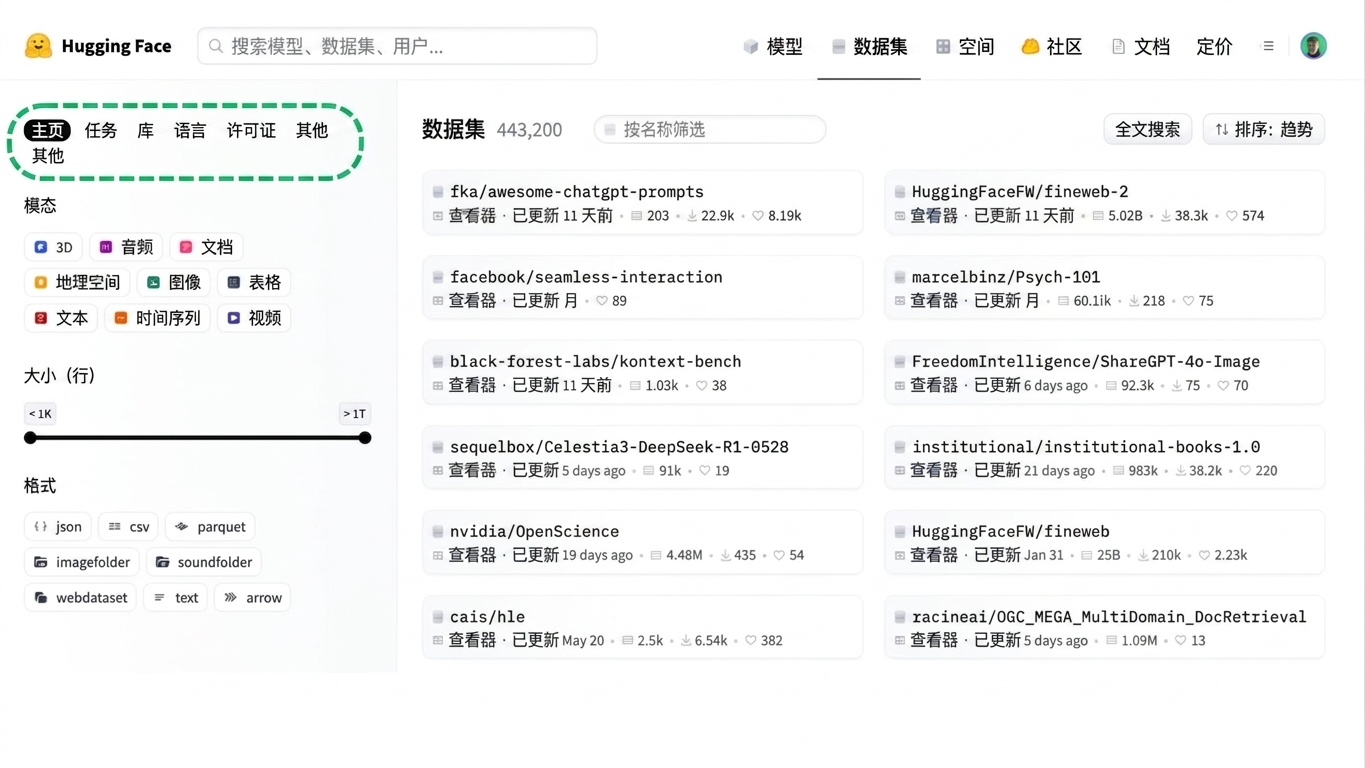The height and width of the screenshot is (768, 1365).
Task: Click 查看器 on the cais/hle card
Action: pyautogui.click(x=472, y=641)
